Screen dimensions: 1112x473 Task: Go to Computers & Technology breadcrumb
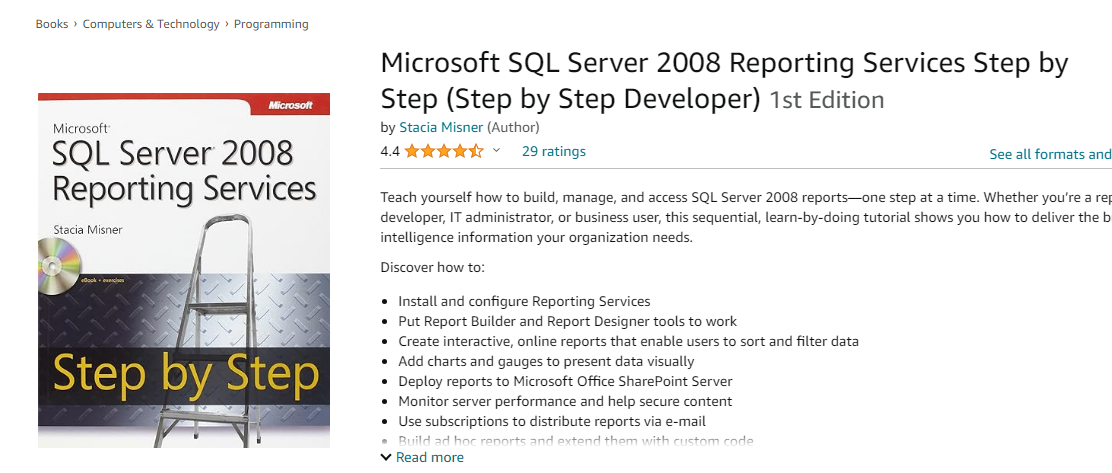[x=151, y=24]
